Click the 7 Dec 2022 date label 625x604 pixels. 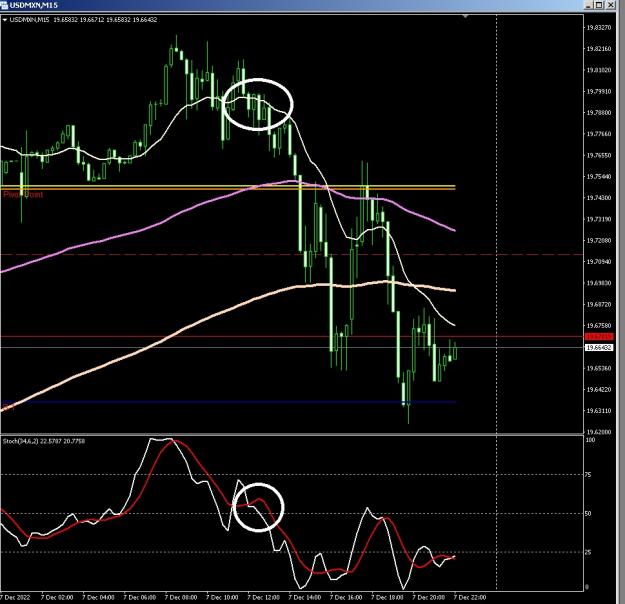tap(14, 597)
